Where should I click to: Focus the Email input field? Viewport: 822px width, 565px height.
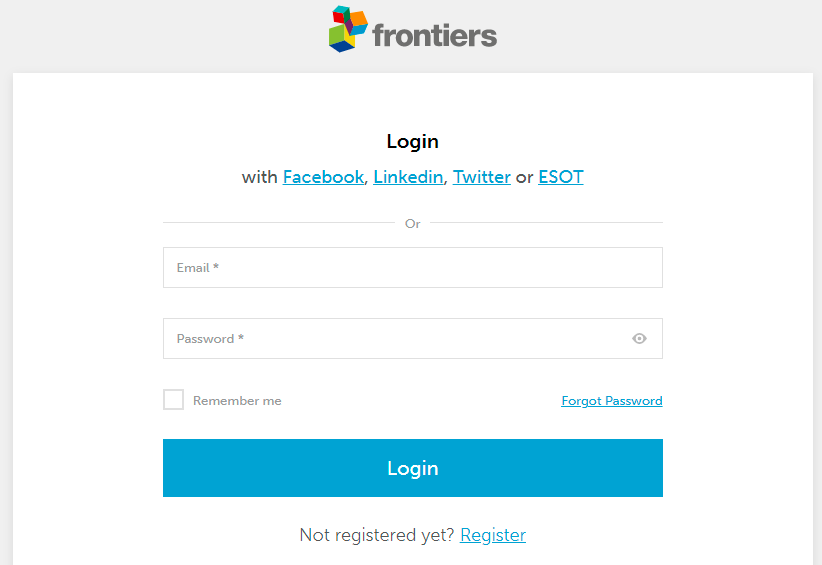click(412, 268)
